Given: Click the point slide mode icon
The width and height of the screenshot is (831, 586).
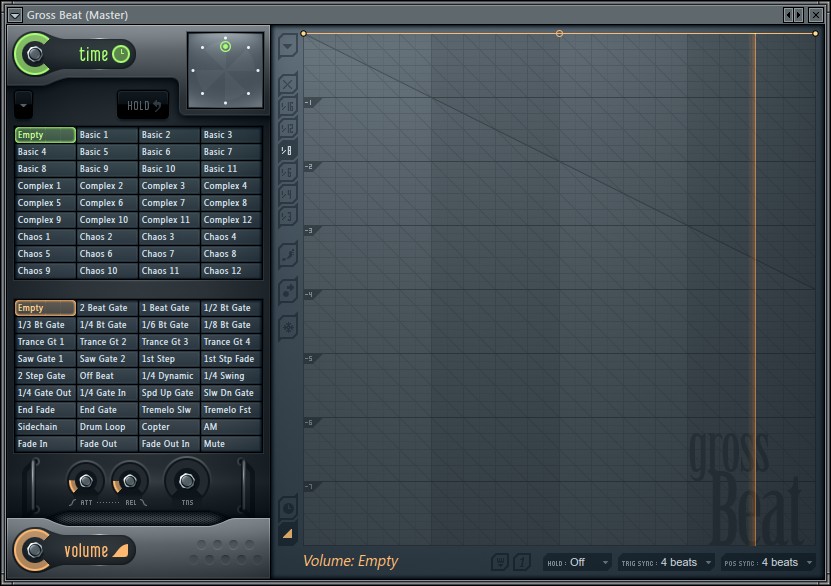Looking at the screenshot, I should (287, 290).
